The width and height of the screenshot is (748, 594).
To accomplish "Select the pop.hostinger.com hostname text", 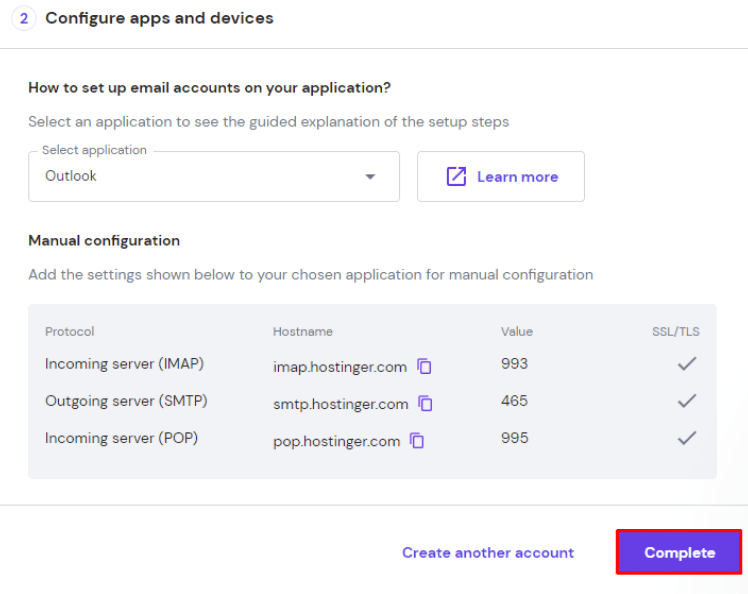I will pos(336,441).
